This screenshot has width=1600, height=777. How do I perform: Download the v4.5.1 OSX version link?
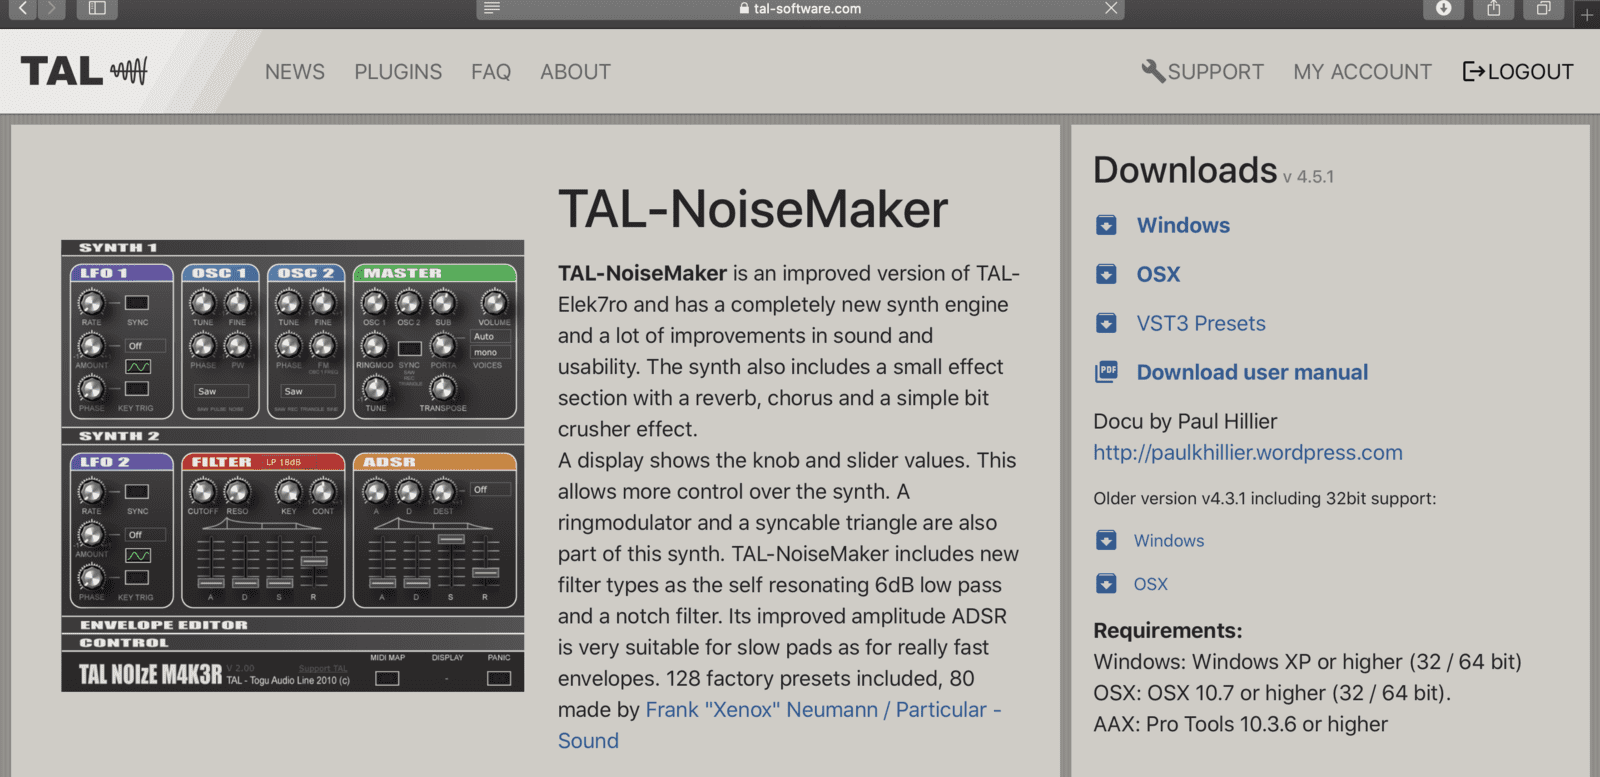(1158, 274)
